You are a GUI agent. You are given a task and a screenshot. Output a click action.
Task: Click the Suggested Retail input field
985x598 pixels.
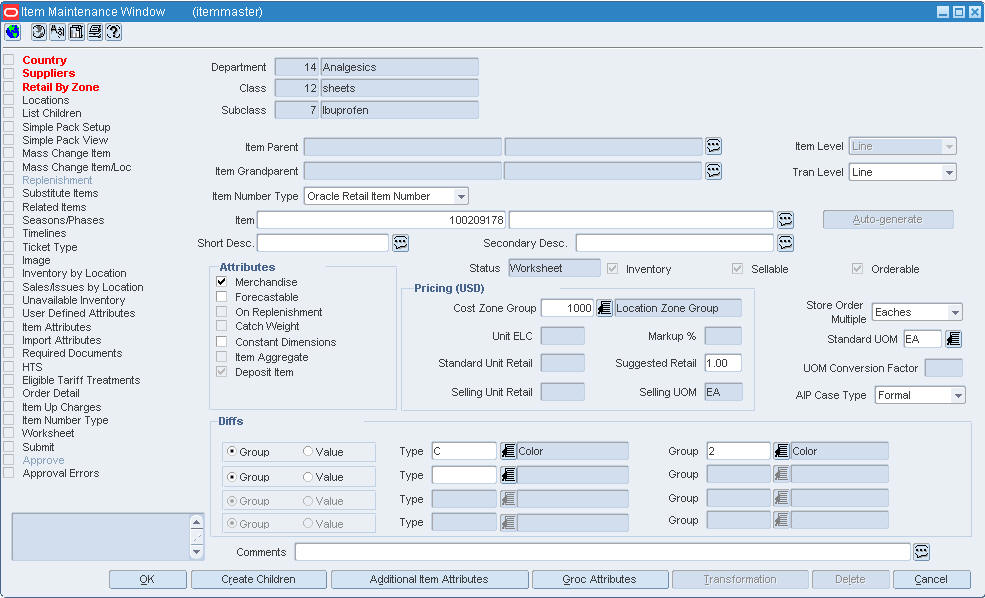(722, 363)
